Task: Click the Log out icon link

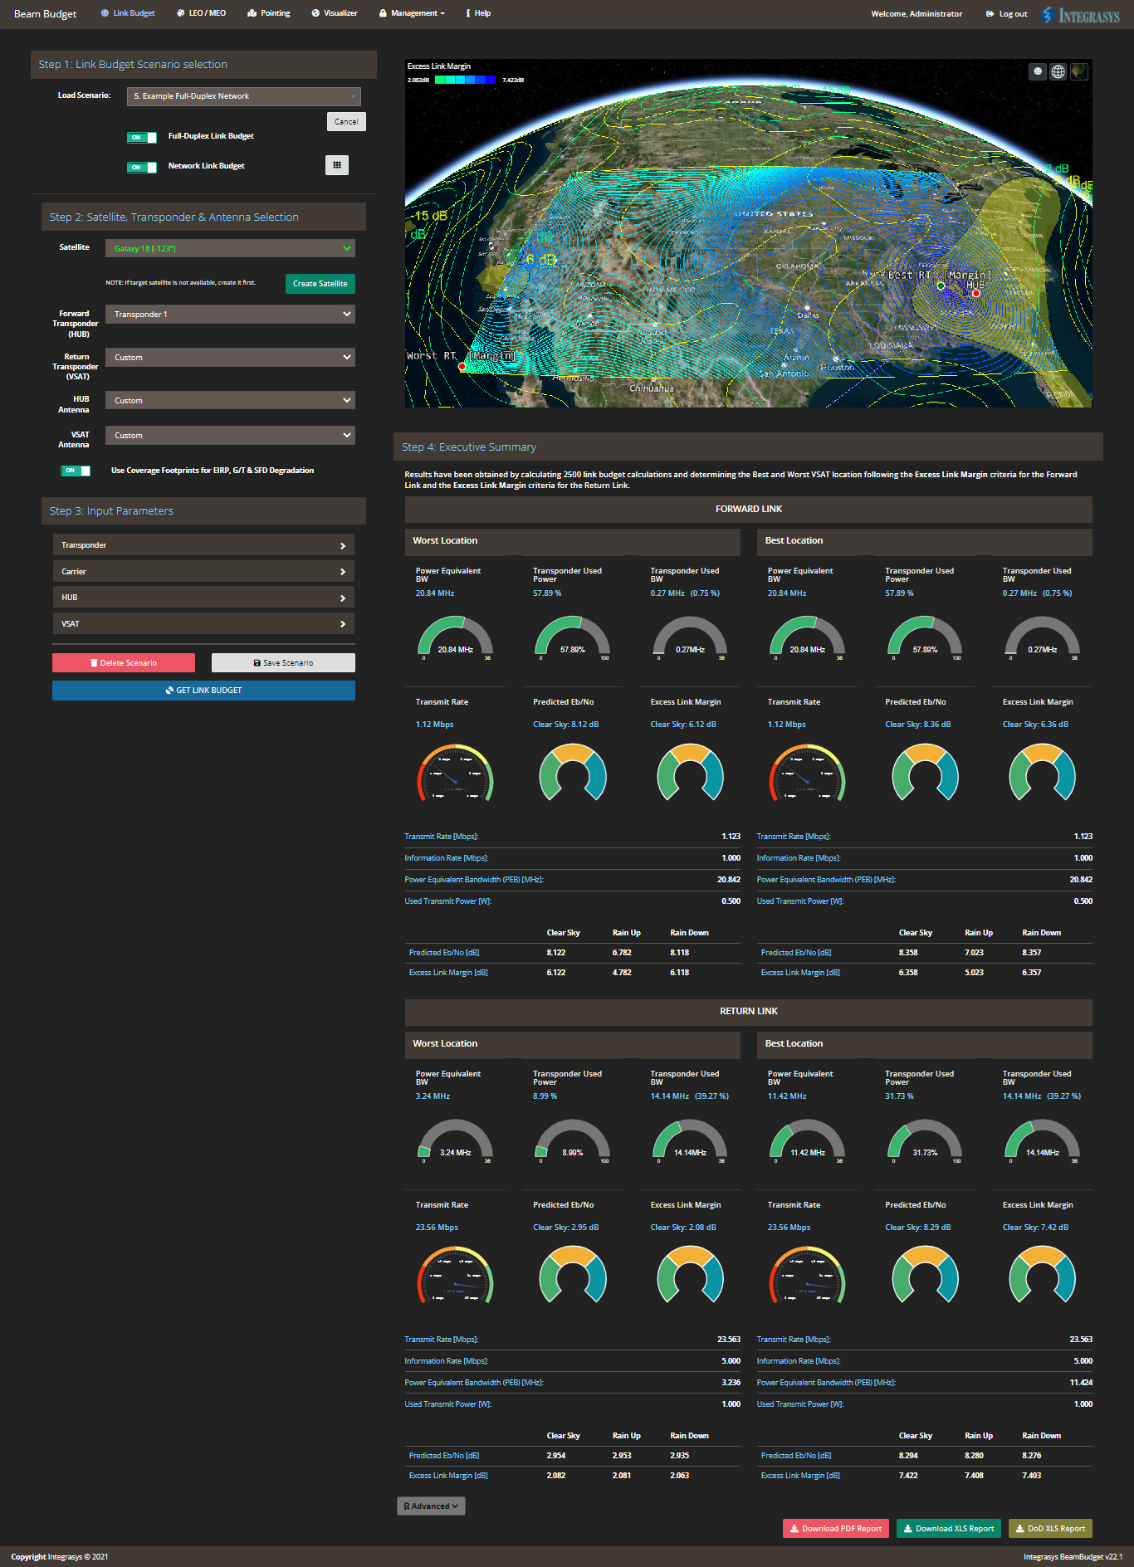Action: 1006,14
